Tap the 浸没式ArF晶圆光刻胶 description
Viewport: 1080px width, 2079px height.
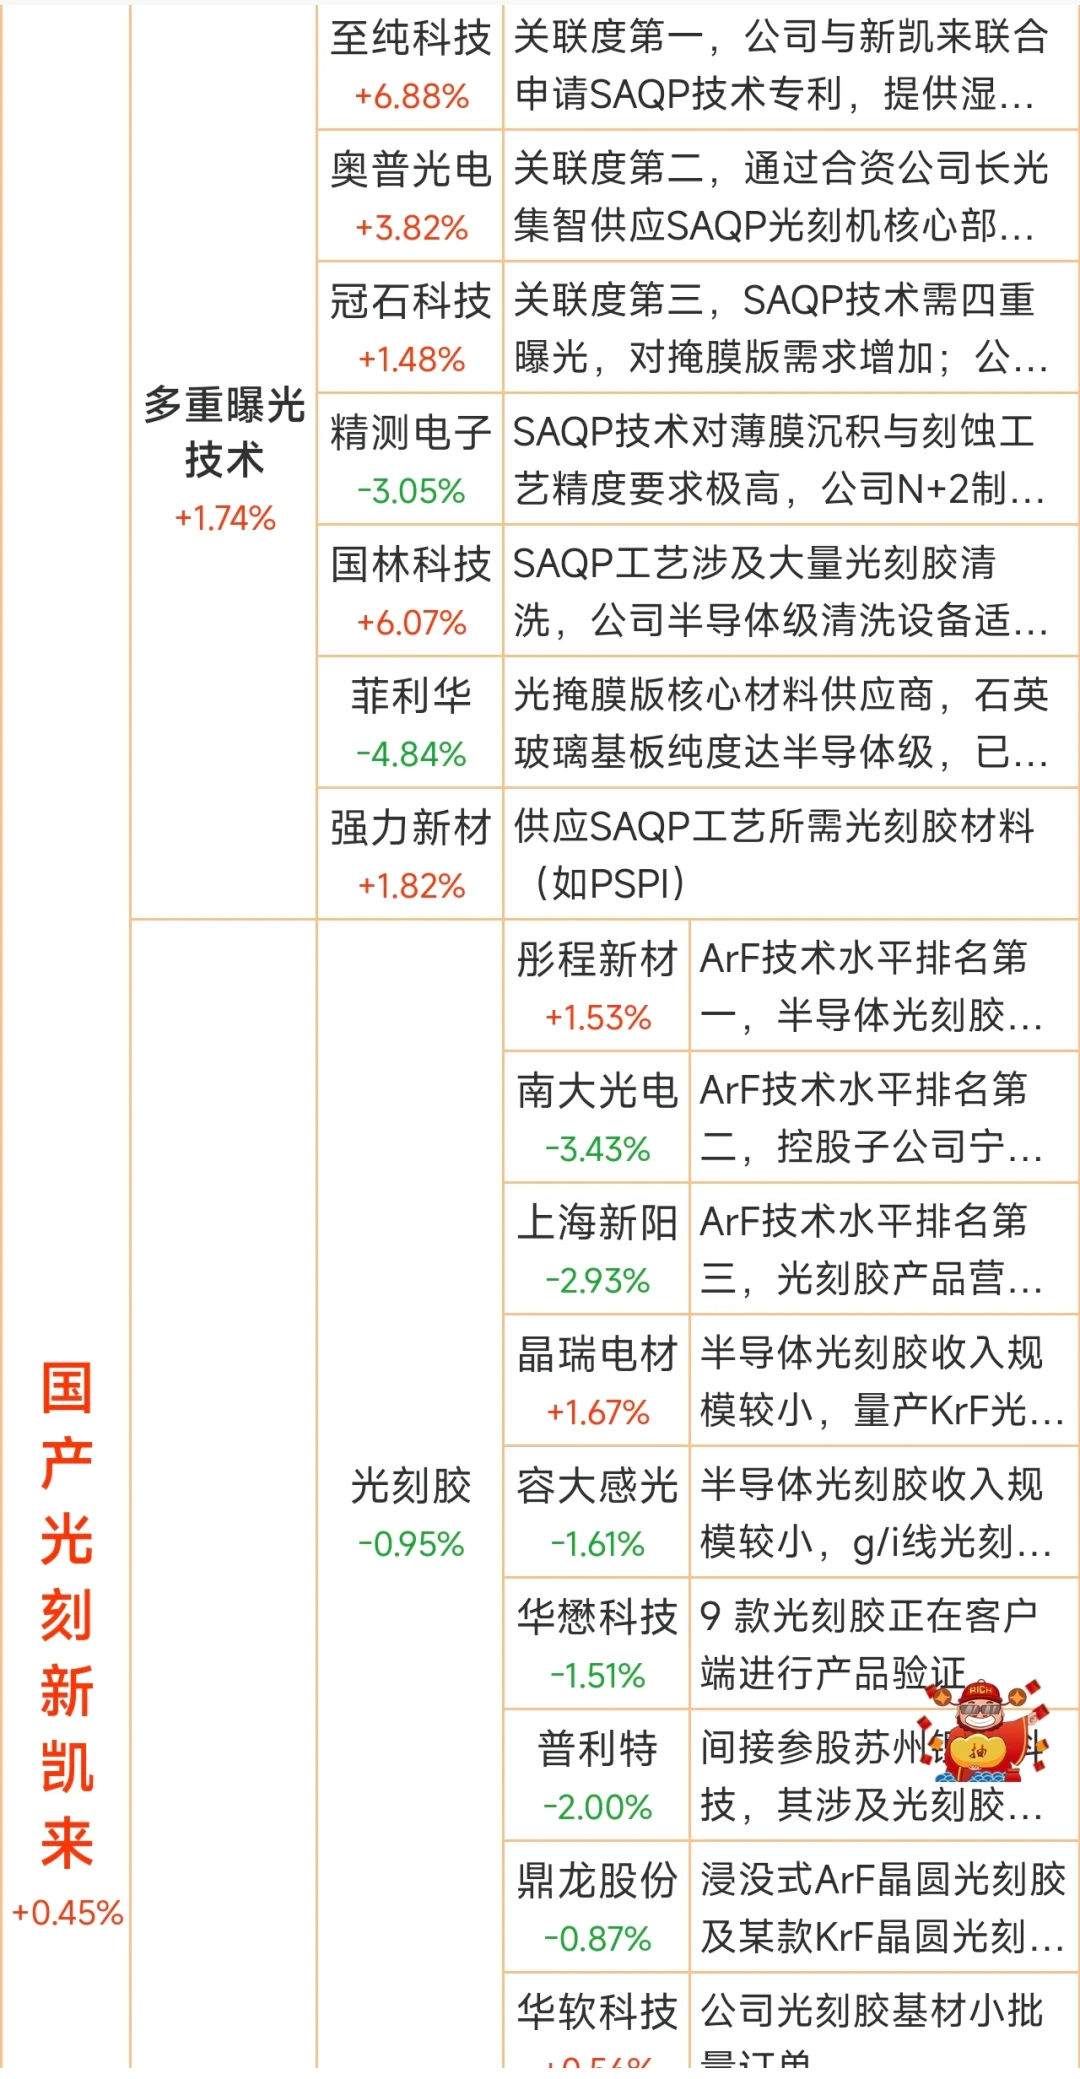point(884,1907)
